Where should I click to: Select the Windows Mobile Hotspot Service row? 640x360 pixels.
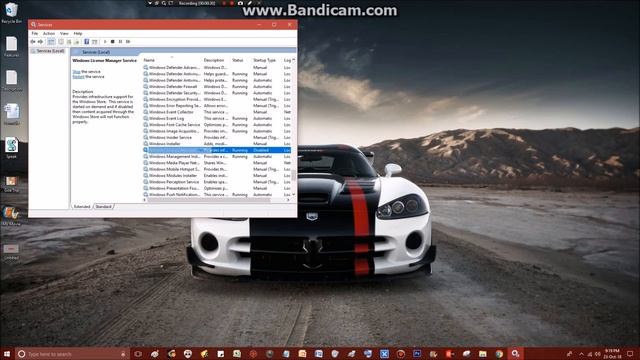[x=217, y=169]
